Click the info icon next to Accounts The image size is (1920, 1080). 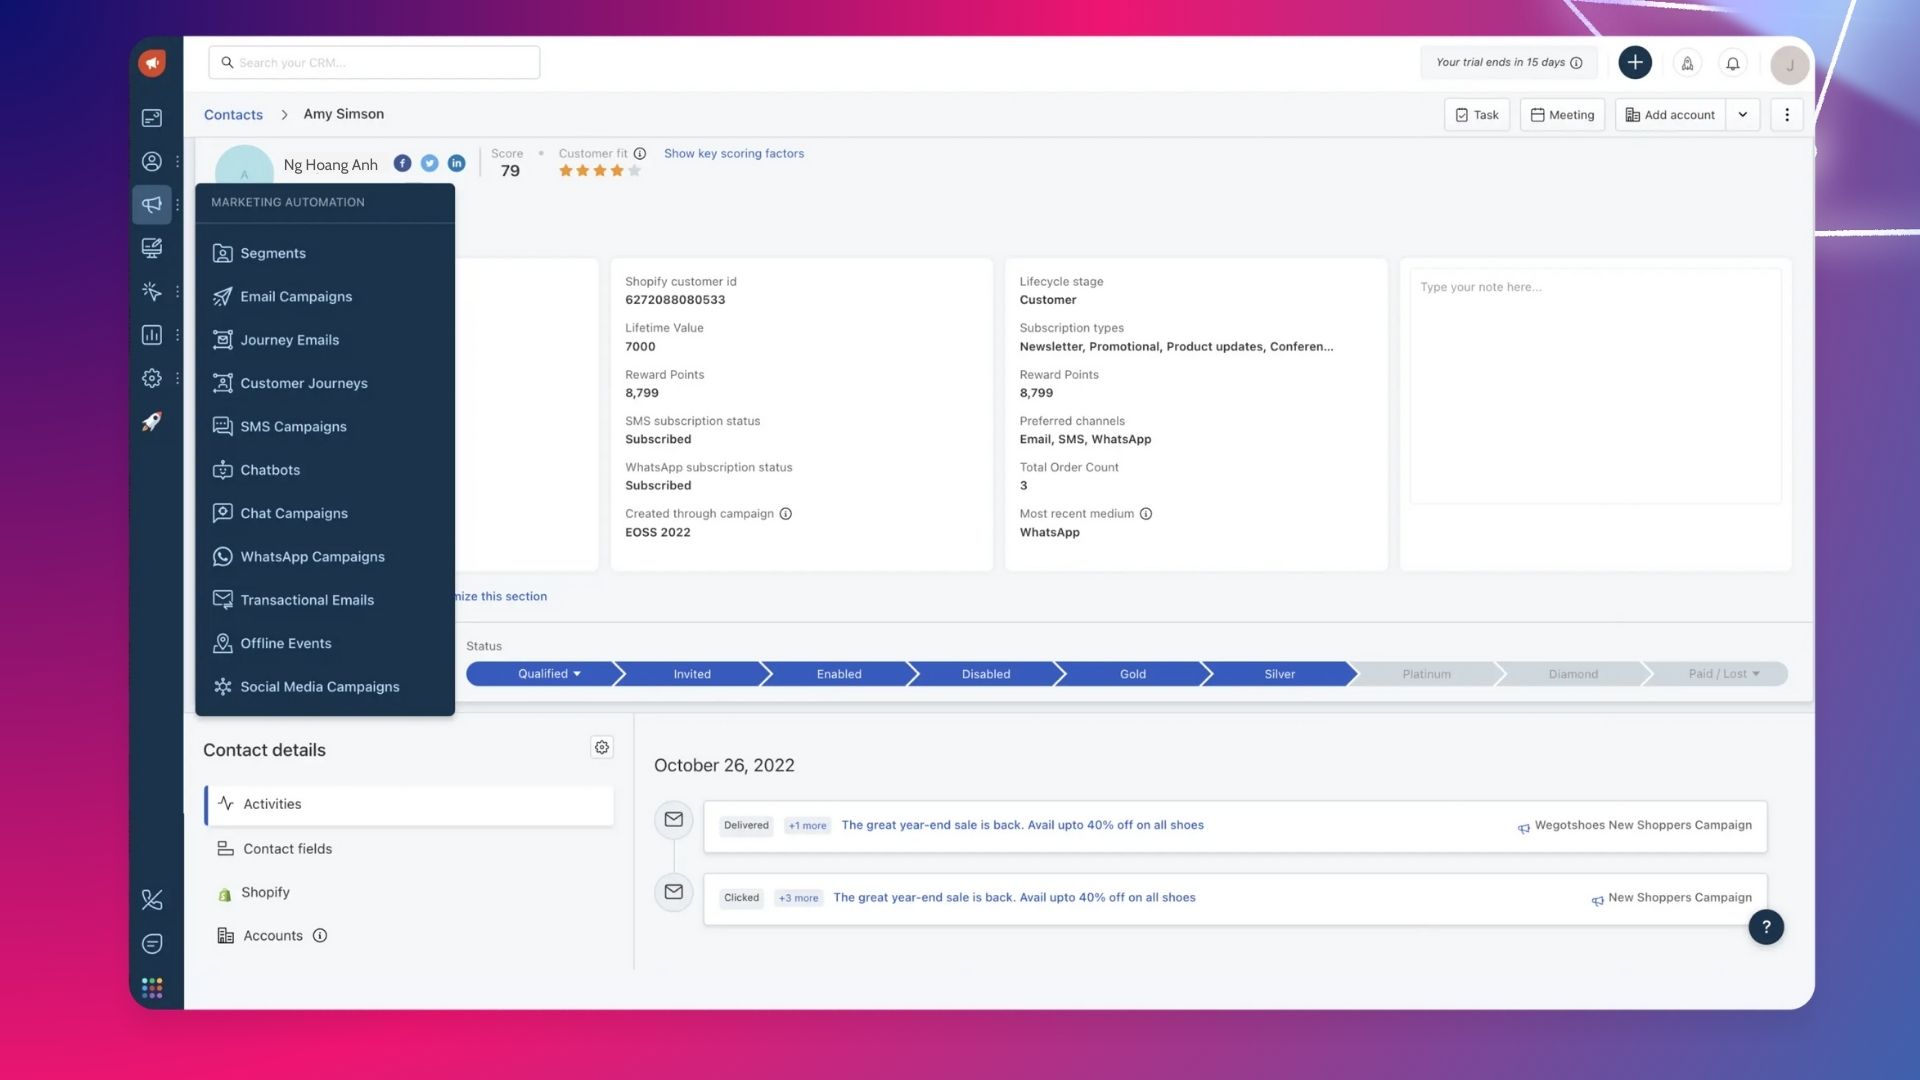(320, 936)
